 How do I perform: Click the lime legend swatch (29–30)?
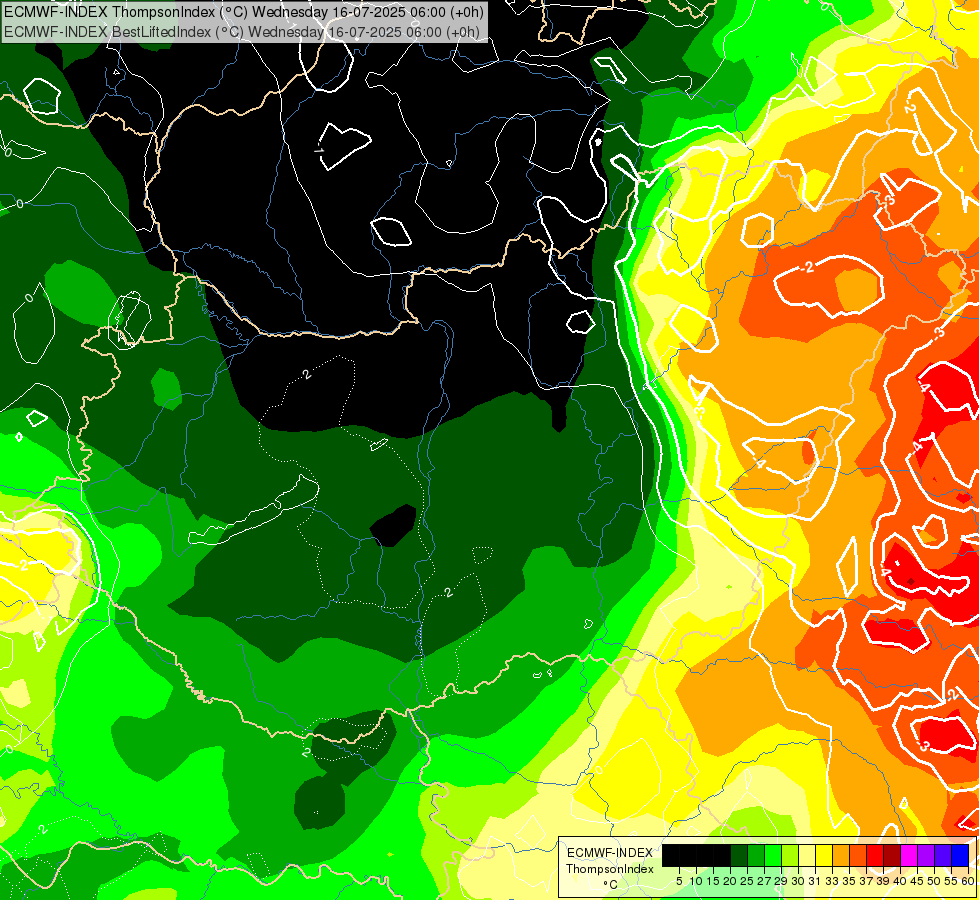pyautogui.click(x=790, y=855)
